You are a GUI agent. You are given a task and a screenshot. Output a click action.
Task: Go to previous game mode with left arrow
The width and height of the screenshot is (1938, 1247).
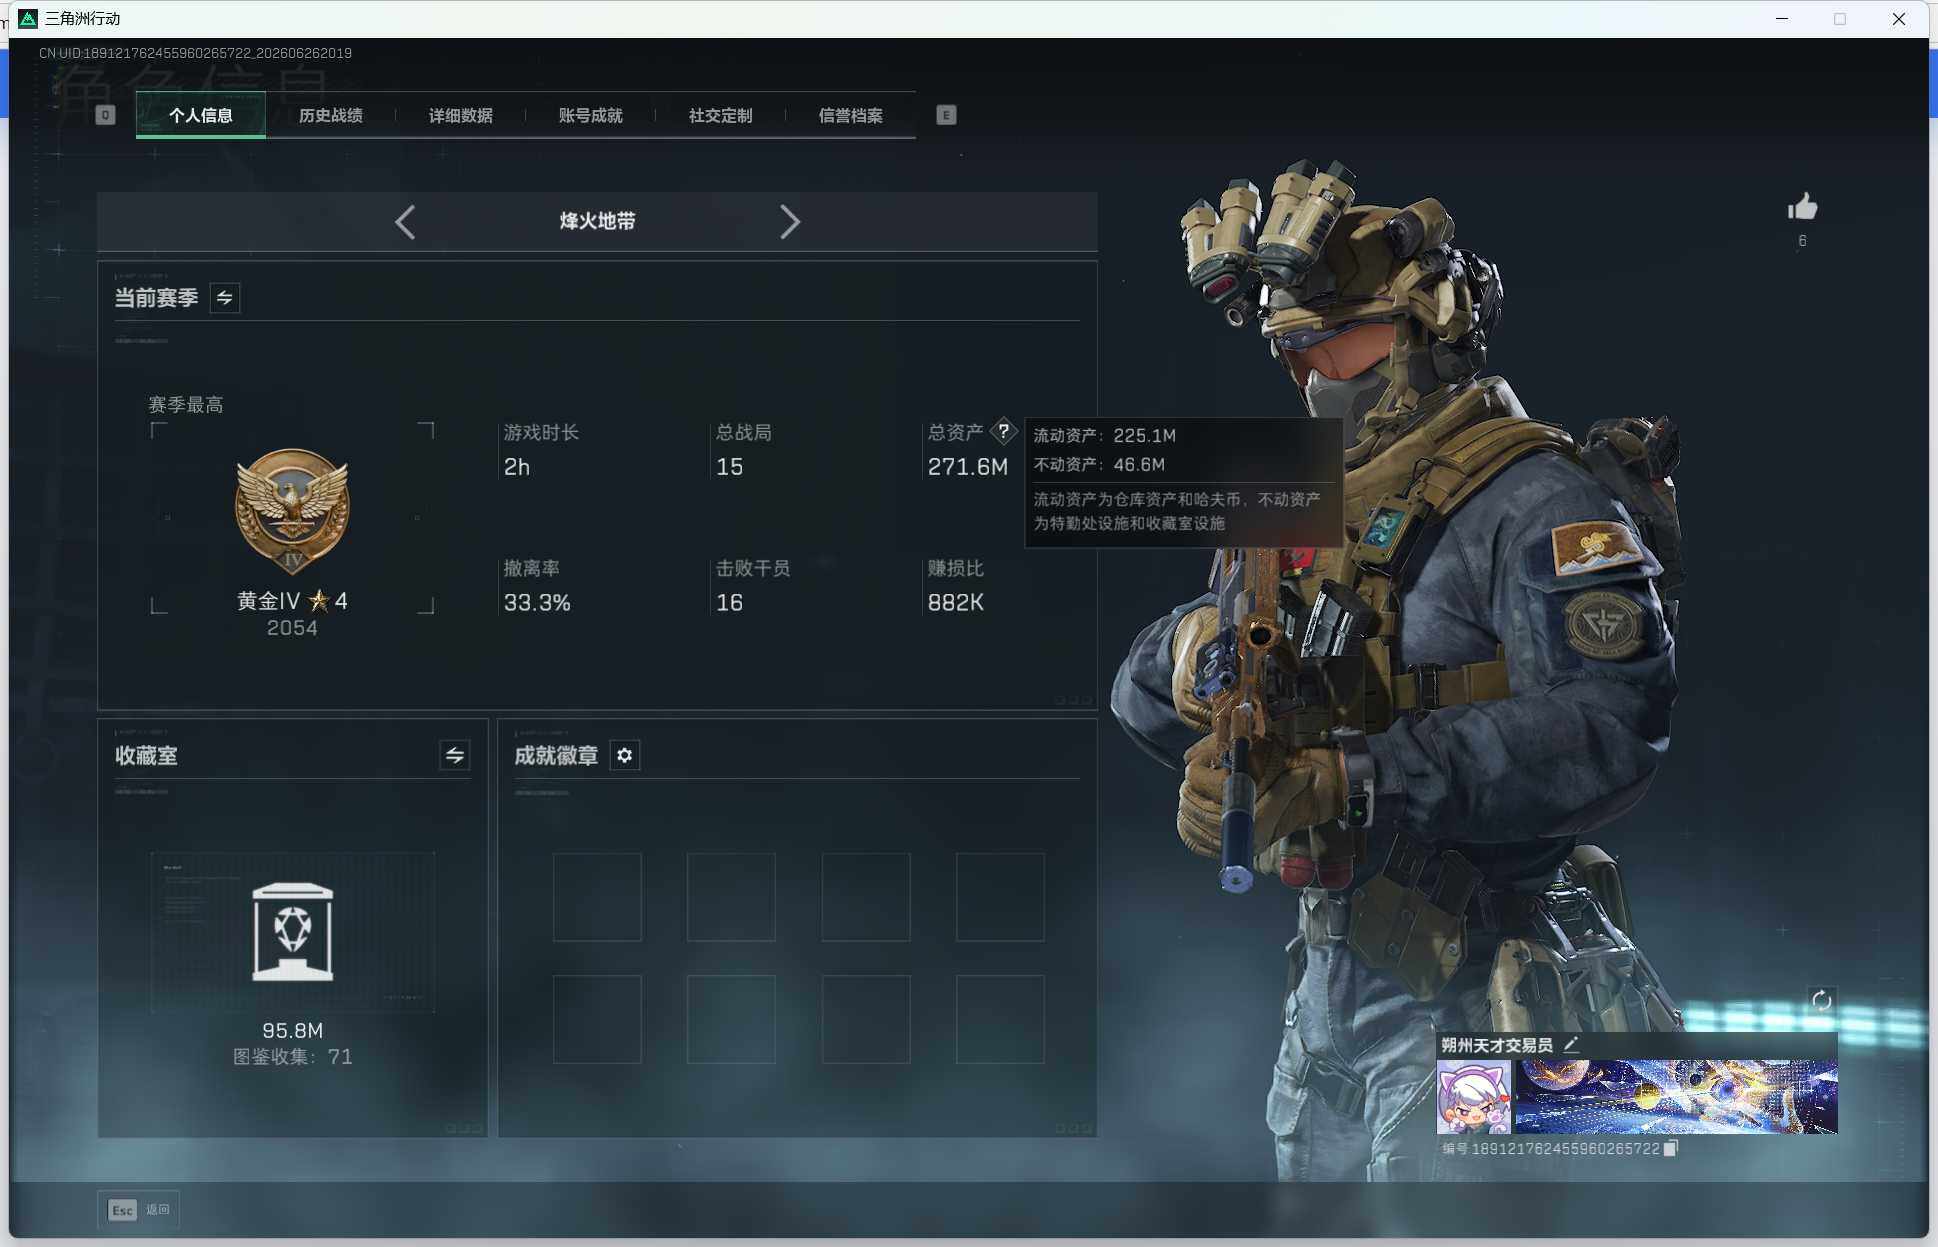pyautogui.click(x=405, y=221)
